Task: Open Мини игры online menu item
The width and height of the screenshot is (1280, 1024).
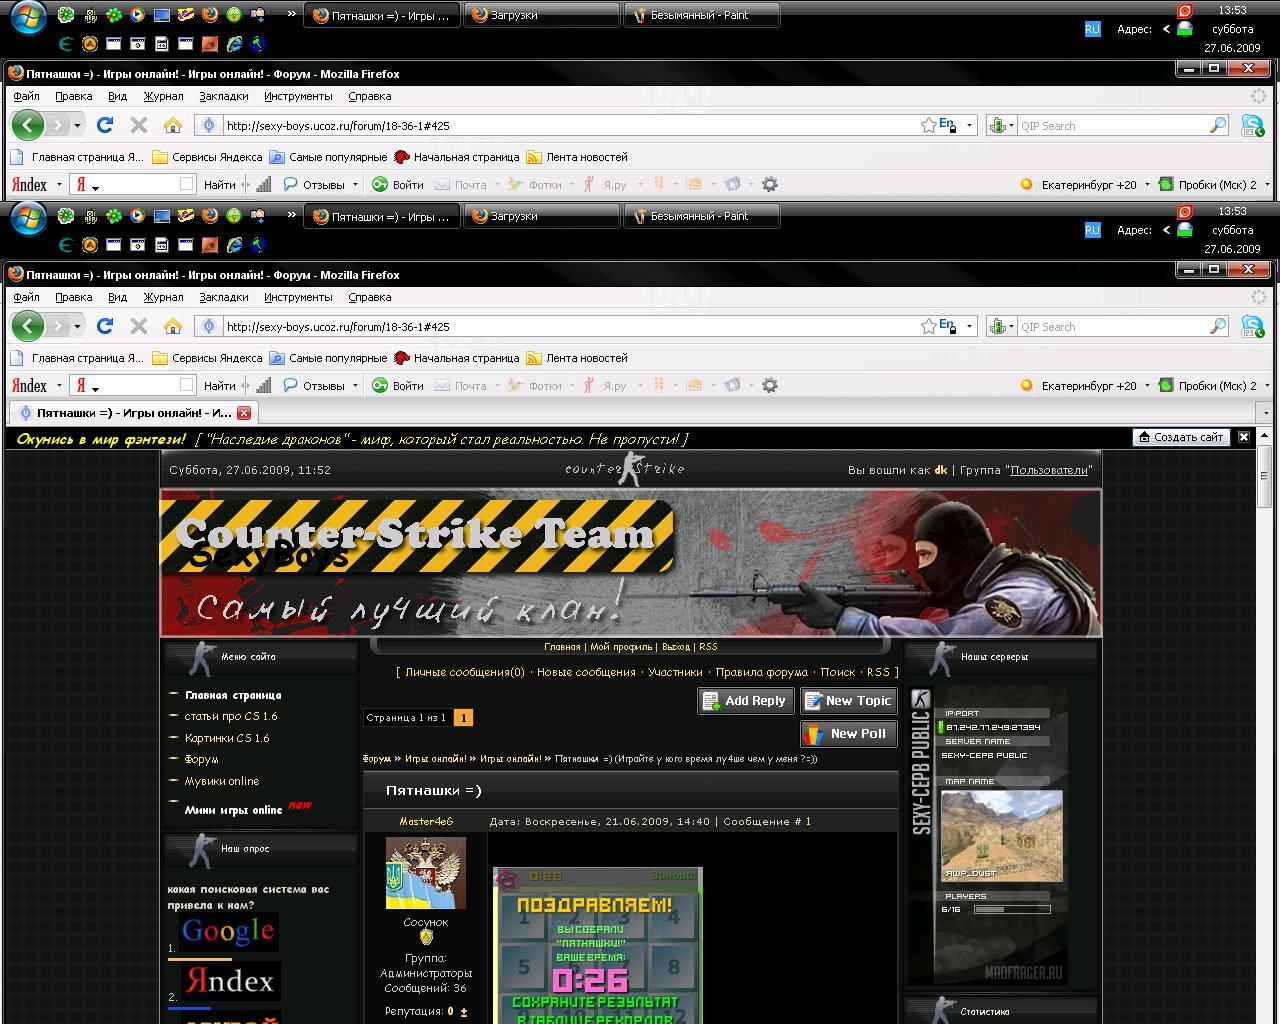Action: click(233, 810)
